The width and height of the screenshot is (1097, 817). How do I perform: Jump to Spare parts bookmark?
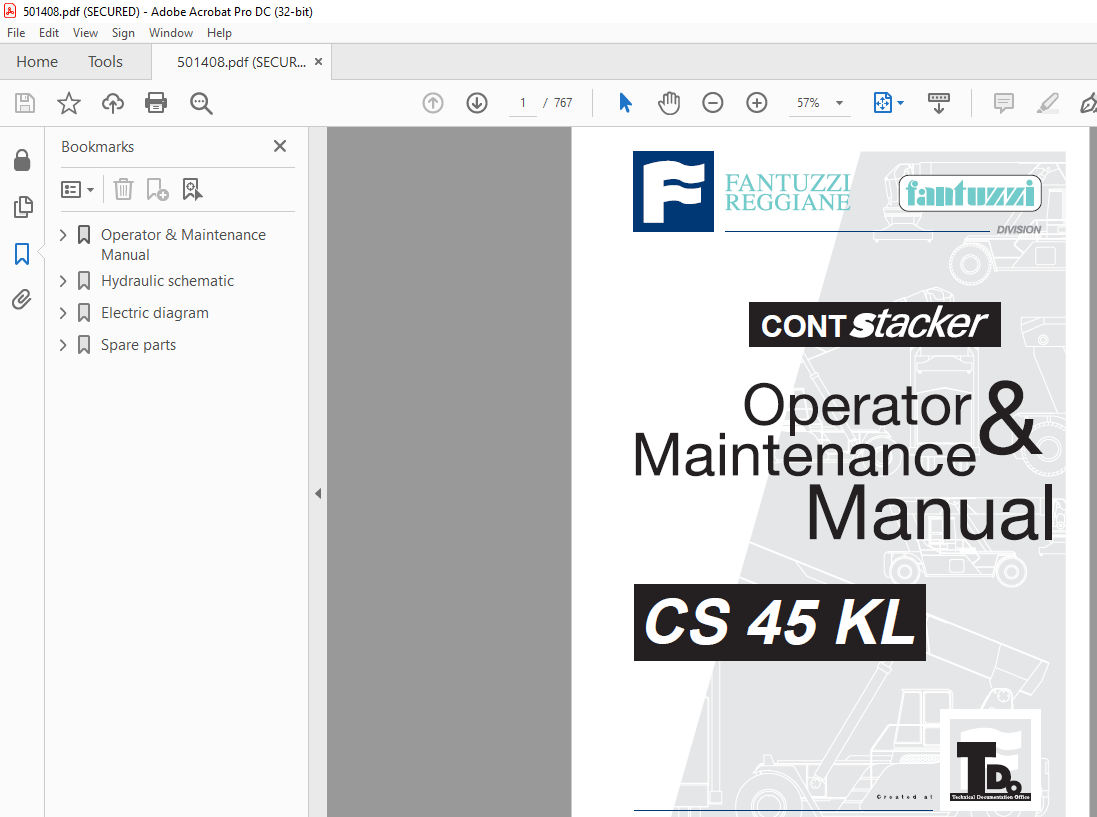(x=139, y=345)
